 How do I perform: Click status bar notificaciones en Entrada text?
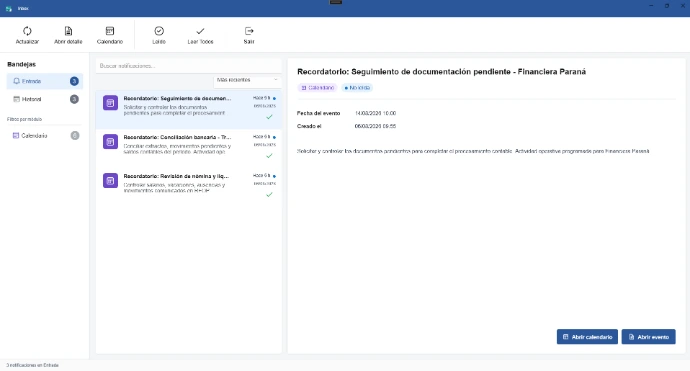(33, 365)
